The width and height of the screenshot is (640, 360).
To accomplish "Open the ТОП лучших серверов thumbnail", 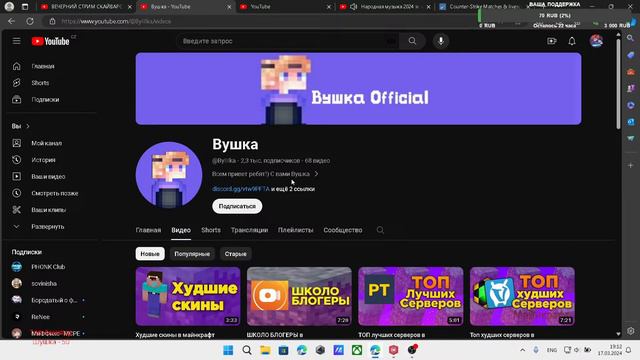I will pyautogui.click(x=411, y=296).
